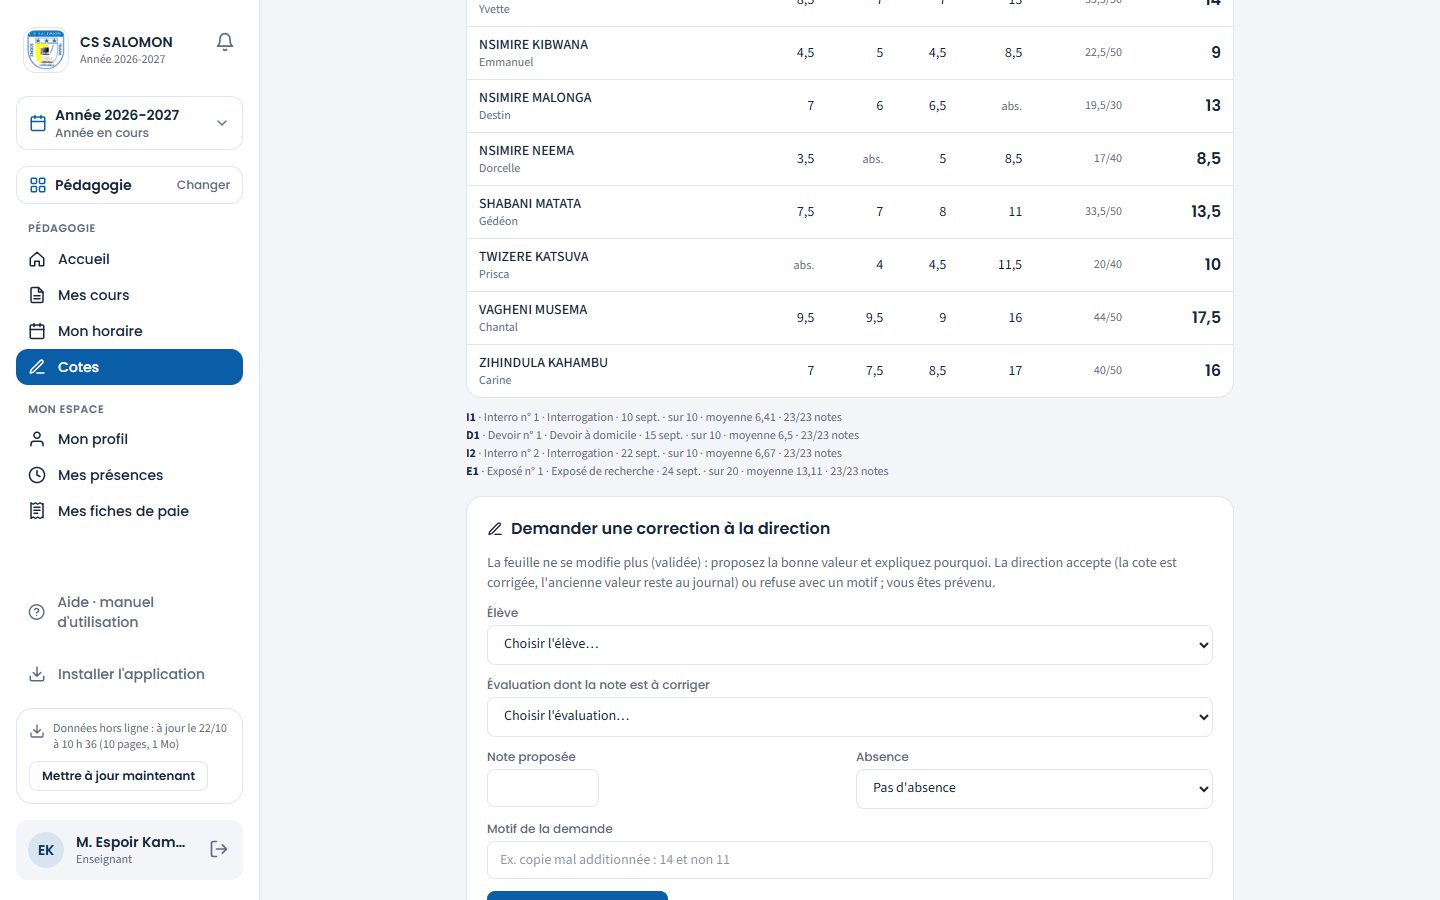Click the Mes cours document icon
The image size is (1440, 900).
pyautogui.click(x=37, y=295)
